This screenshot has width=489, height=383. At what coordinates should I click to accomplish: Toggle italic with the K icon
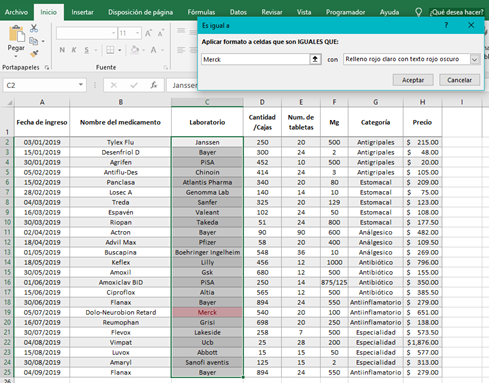click(x=74, y=50)
